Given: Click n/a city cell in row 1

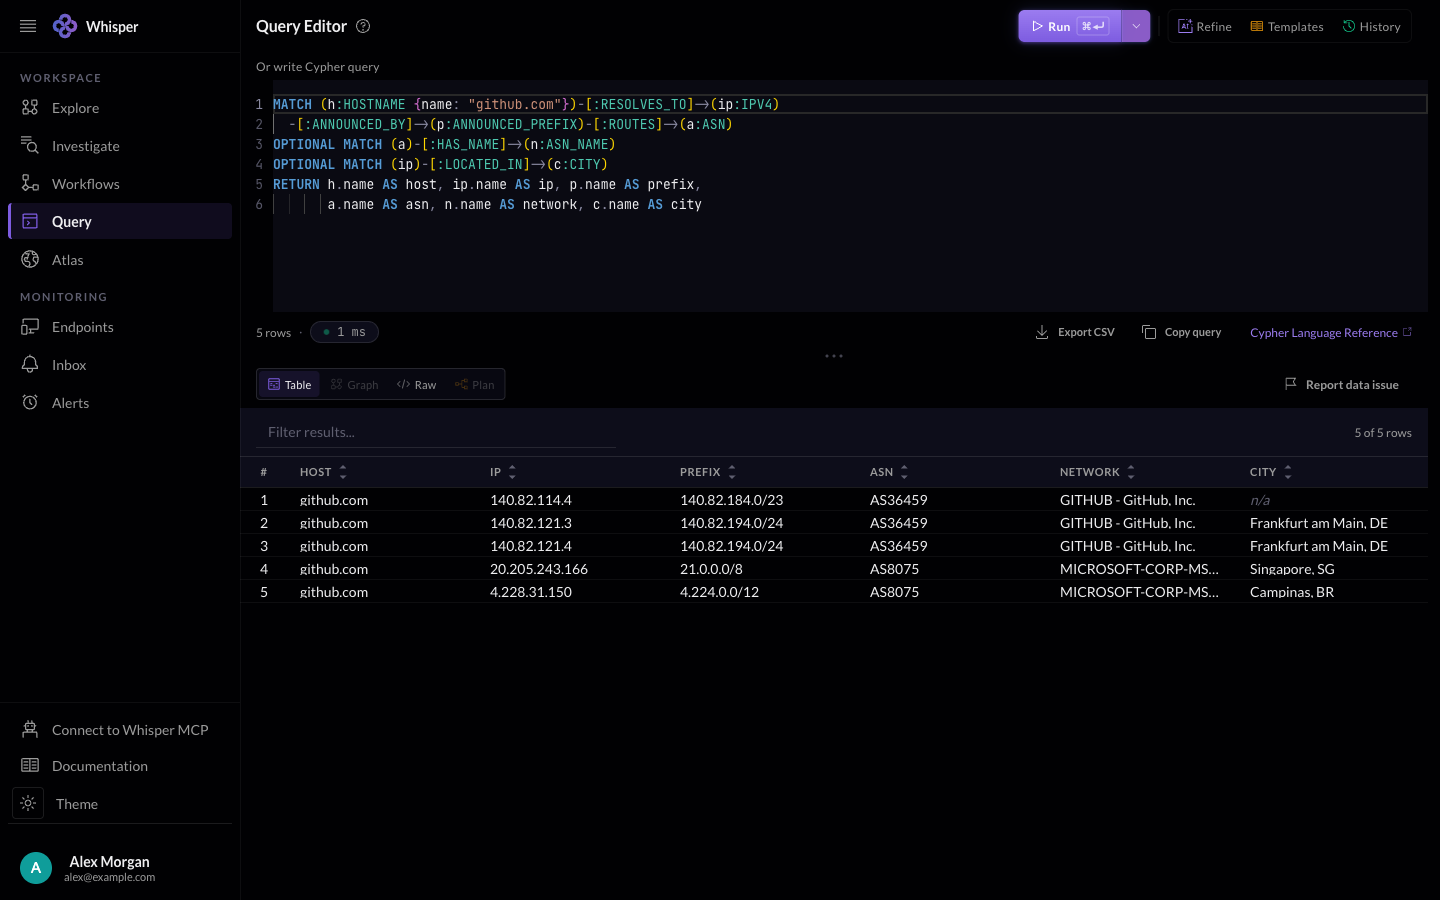Looking at the screenshot, I should [1260, 500].
